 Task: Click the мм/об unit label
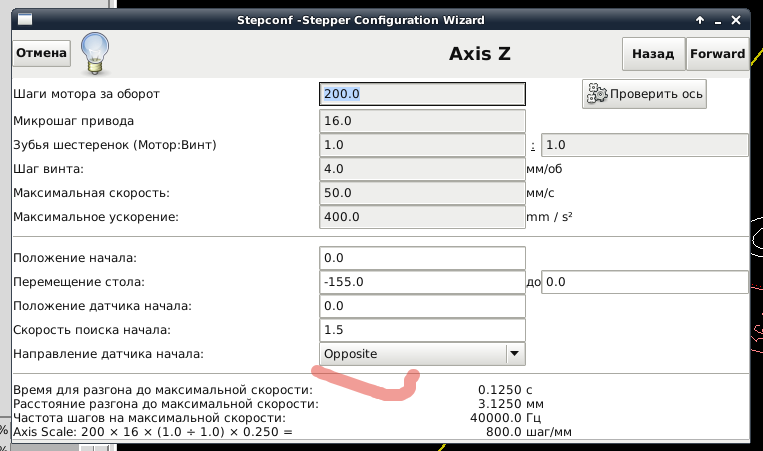tap(544, 169)
